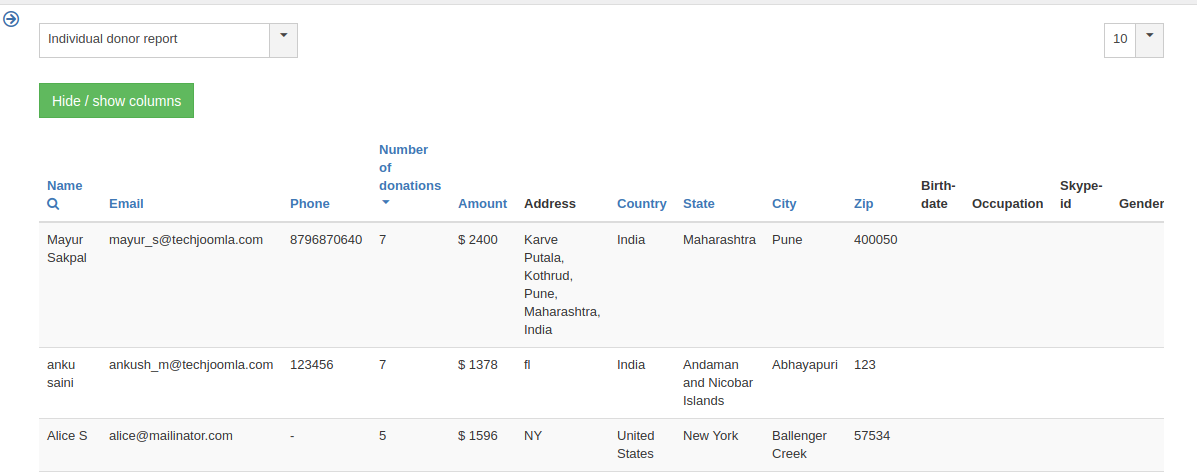
Task: Sort by the Country column header
Action: [641, 204]
